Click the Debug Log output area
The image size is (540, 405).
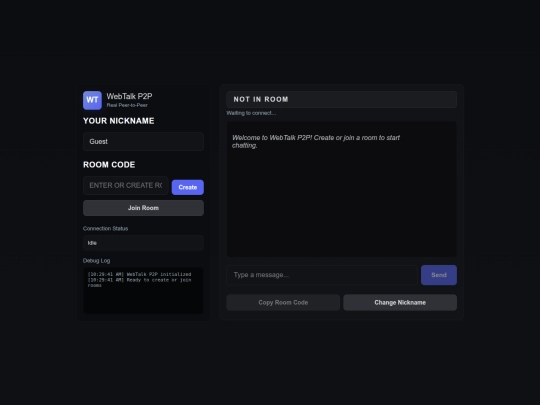143,291
